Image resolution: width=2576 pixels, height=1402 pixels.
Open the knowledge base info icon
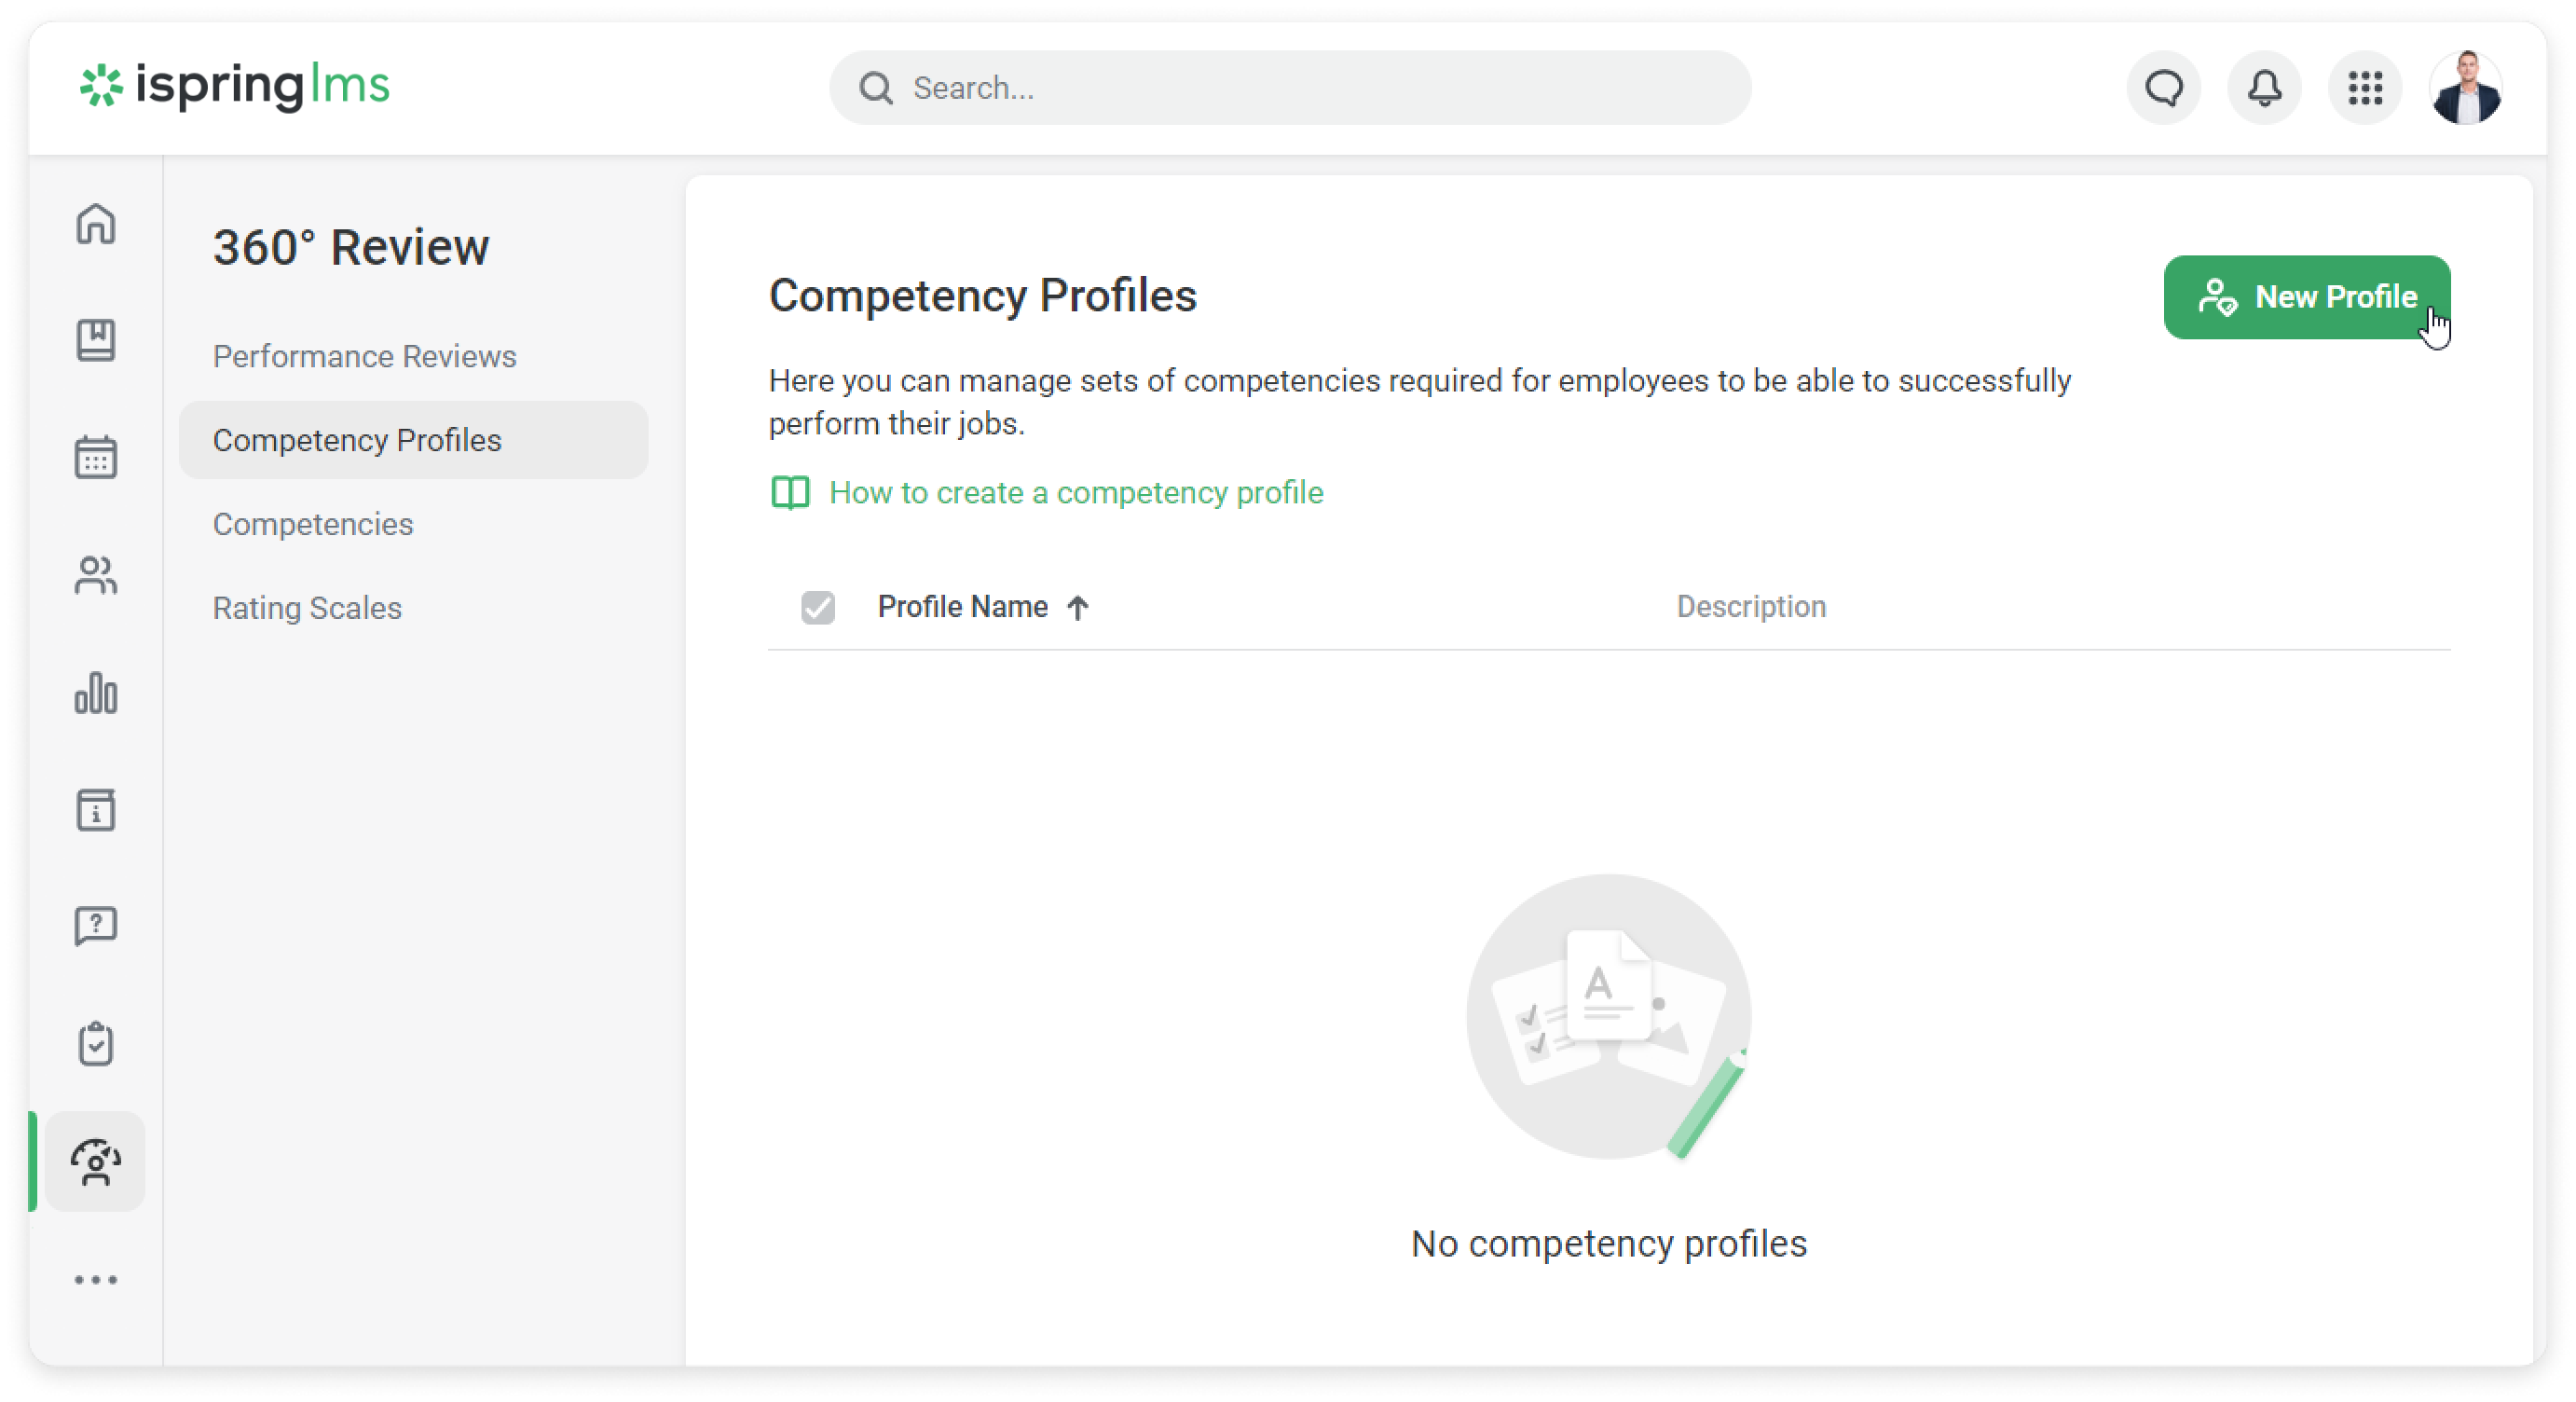96,810
